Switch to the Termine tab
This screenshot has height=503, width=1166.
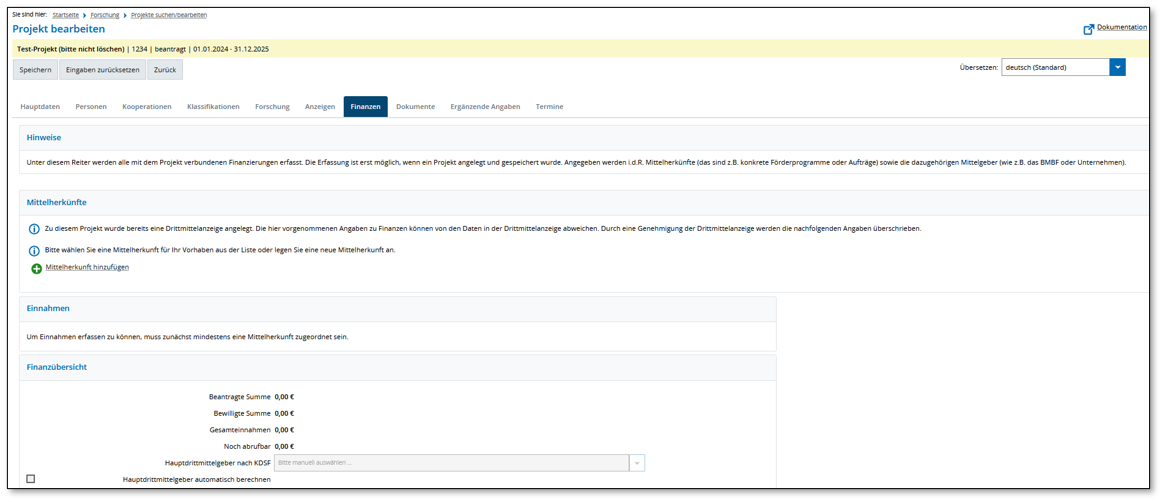click(549, 107)
